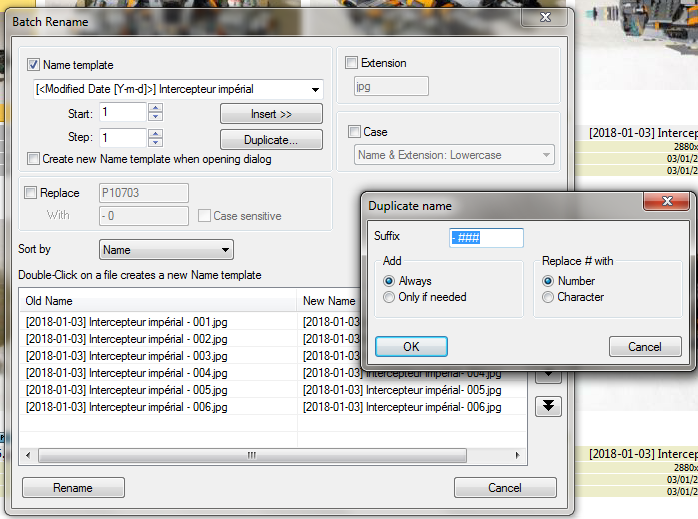Expand the Sort by Name dropdown
The width and height of the screenshot is (698, 519).
coord(225,250)
